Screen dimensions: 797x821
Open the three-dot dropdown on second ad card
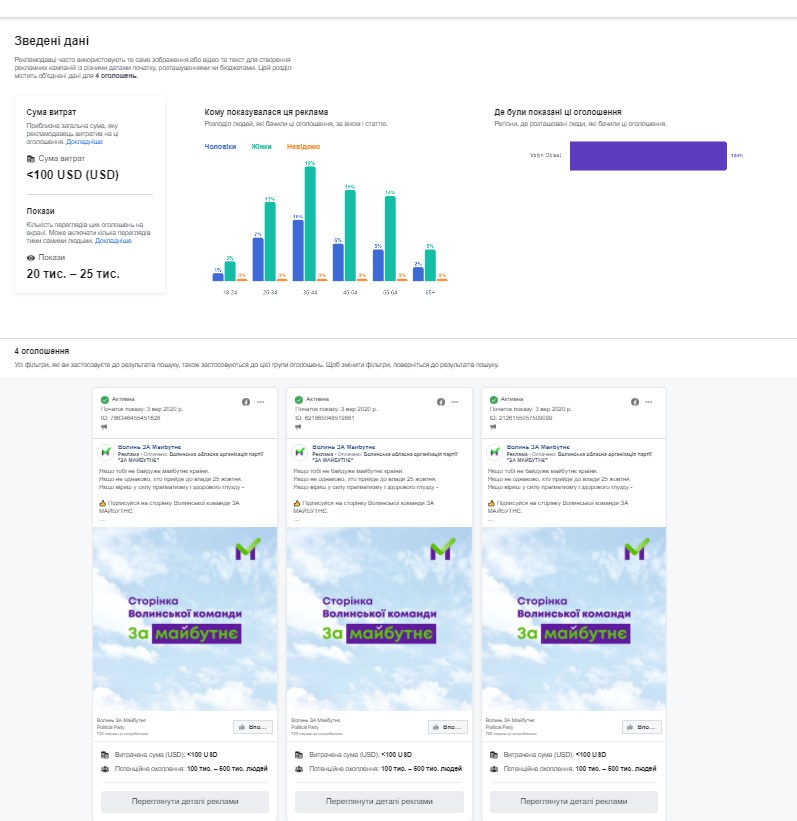(x=453, y=401)
